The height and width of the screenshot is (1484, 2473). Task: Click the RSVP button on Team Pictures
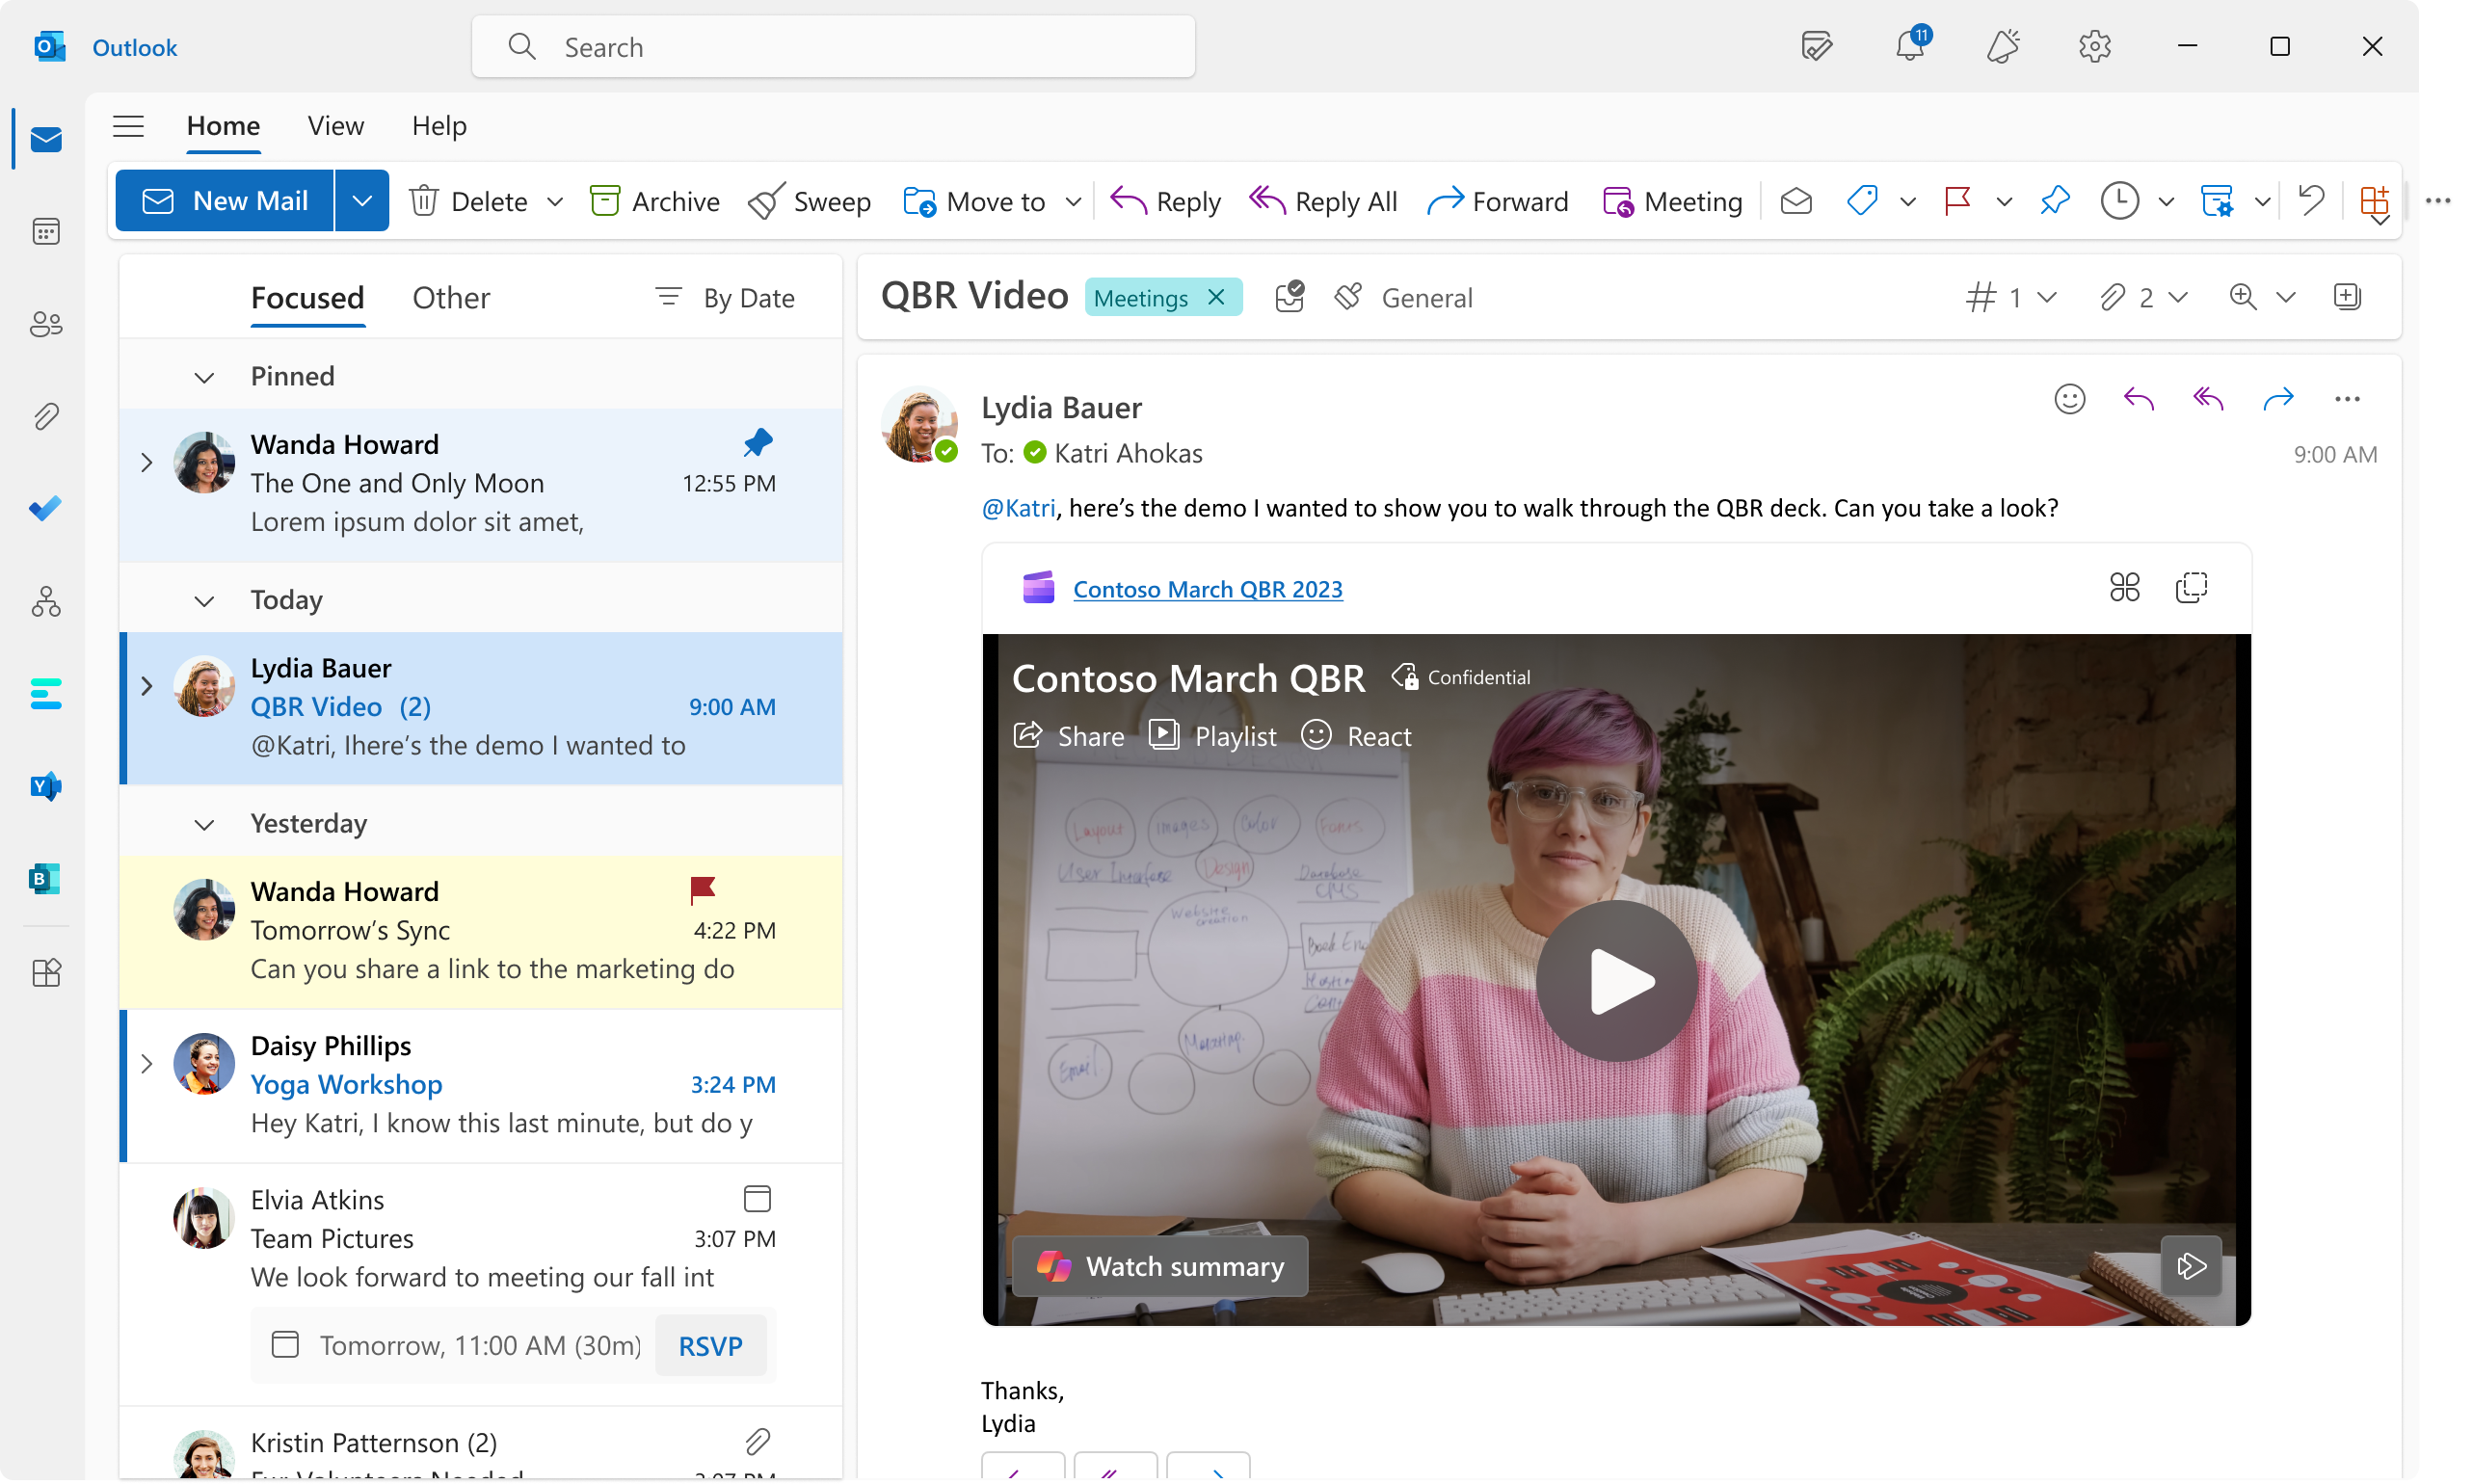click(x=710, y=1345)
